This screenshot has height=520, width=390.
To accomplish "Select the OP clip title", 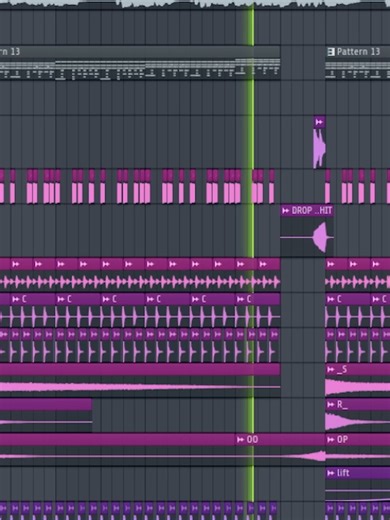I will [342, 440].
